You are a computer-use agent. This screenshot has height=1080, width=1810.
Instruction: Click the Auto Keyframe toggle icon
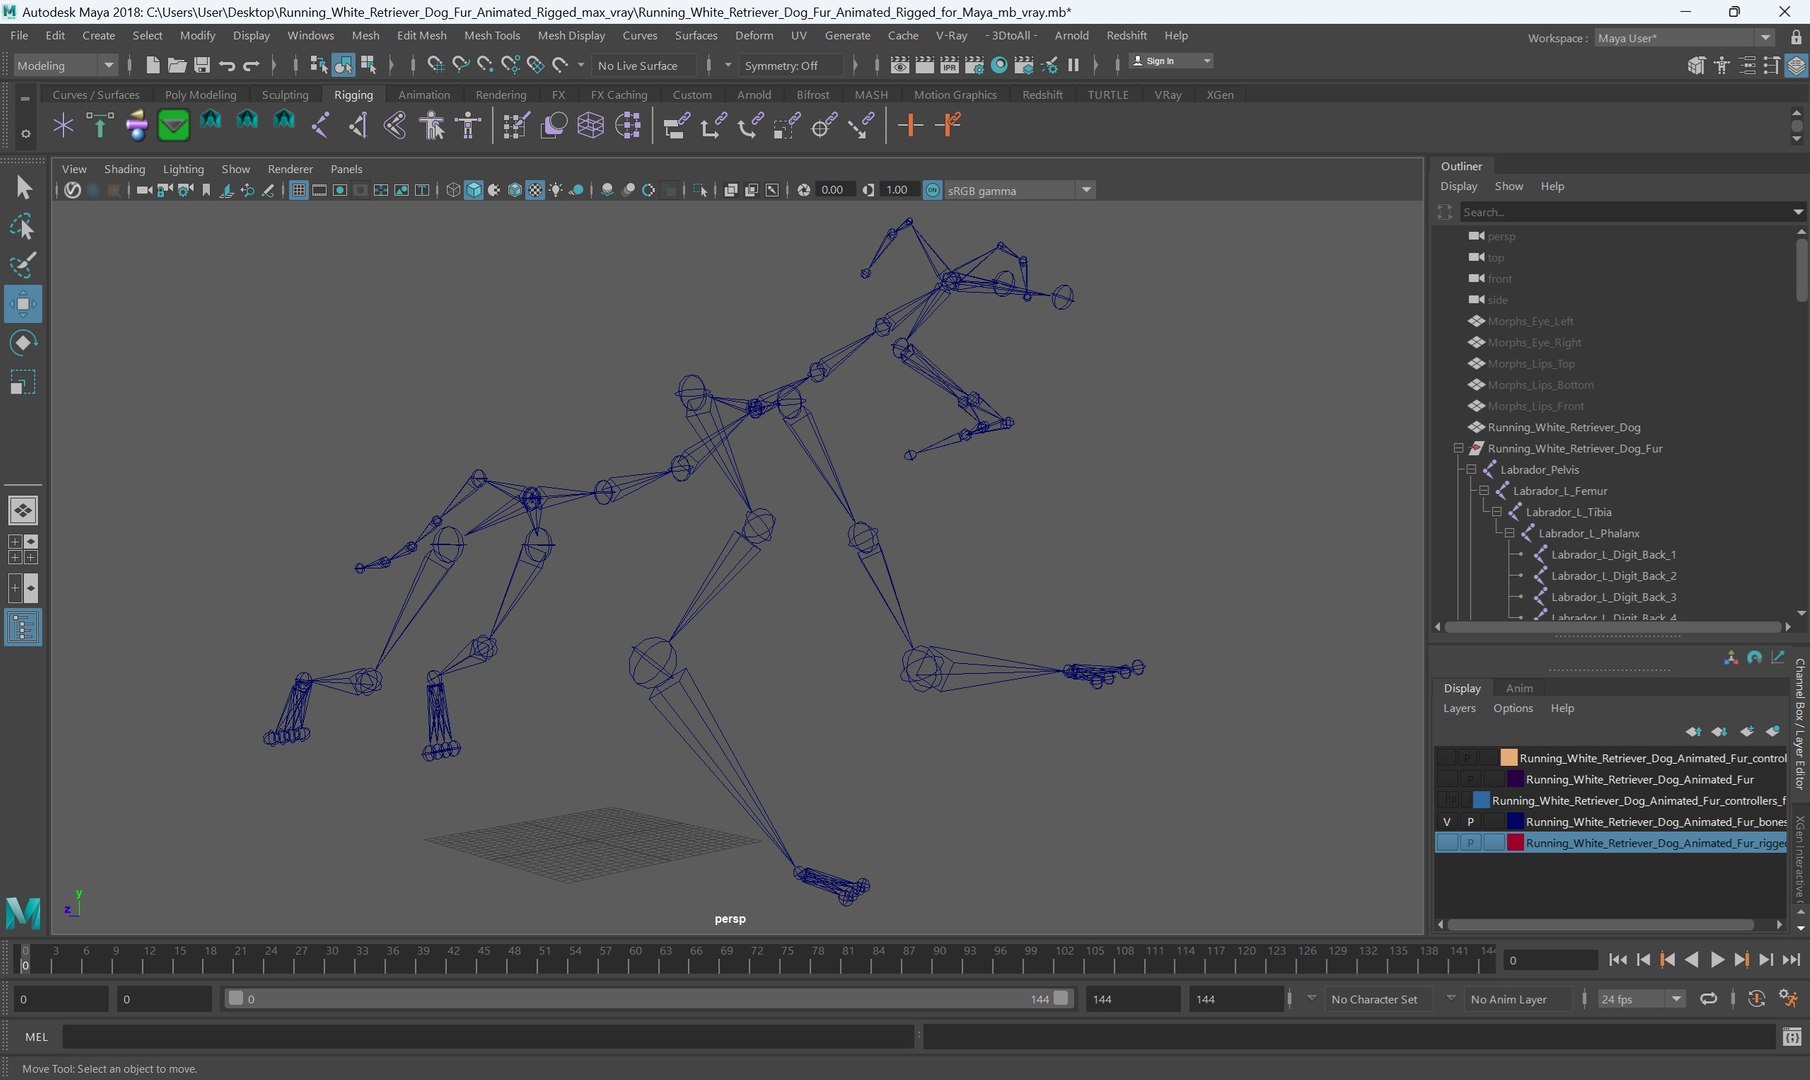(x=1756, y=999)
